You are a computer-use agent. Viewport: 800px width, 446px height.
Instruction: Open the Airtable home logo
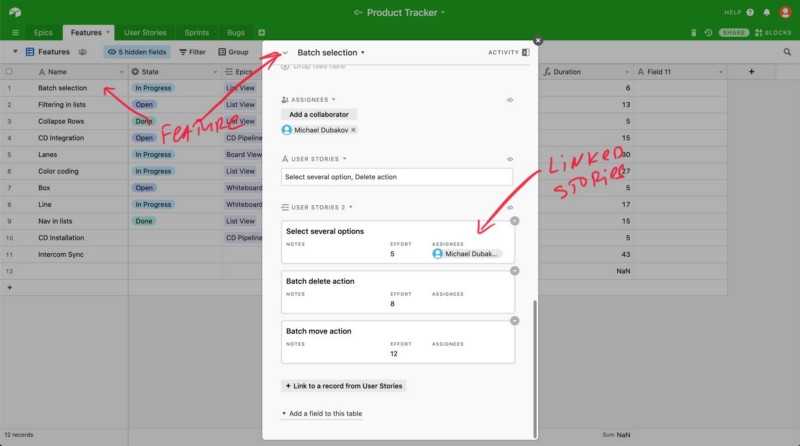(15, 12)
